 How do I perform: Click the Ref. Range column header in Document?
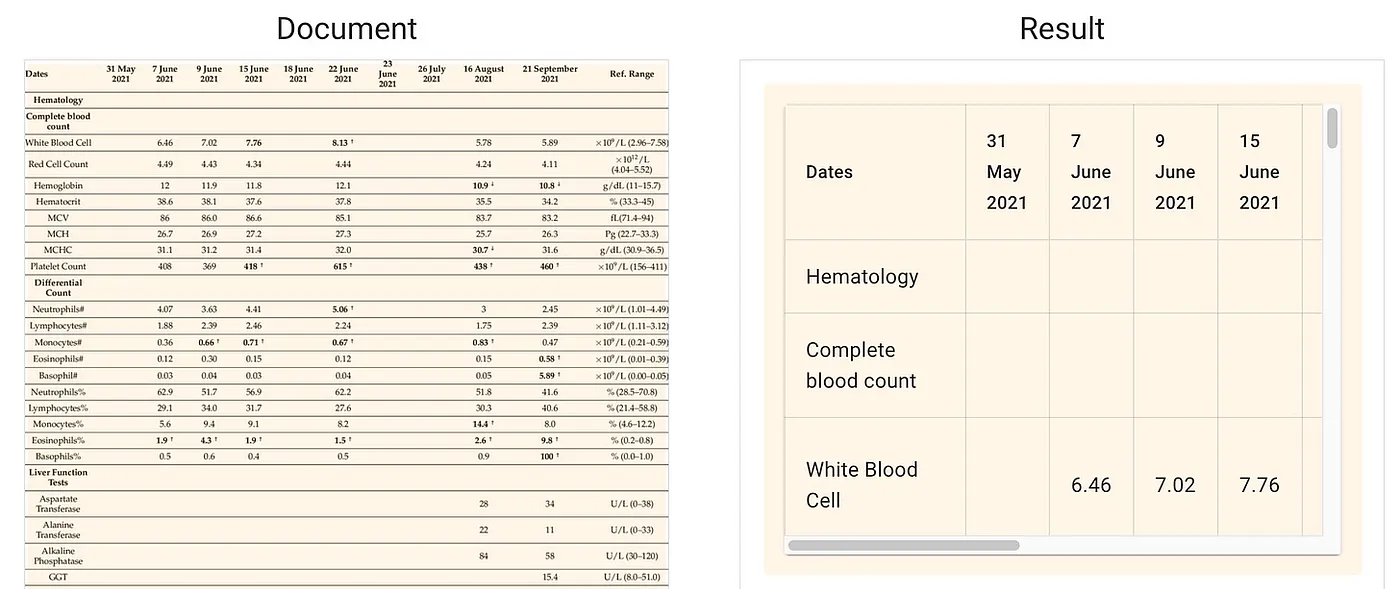point(632,74)
